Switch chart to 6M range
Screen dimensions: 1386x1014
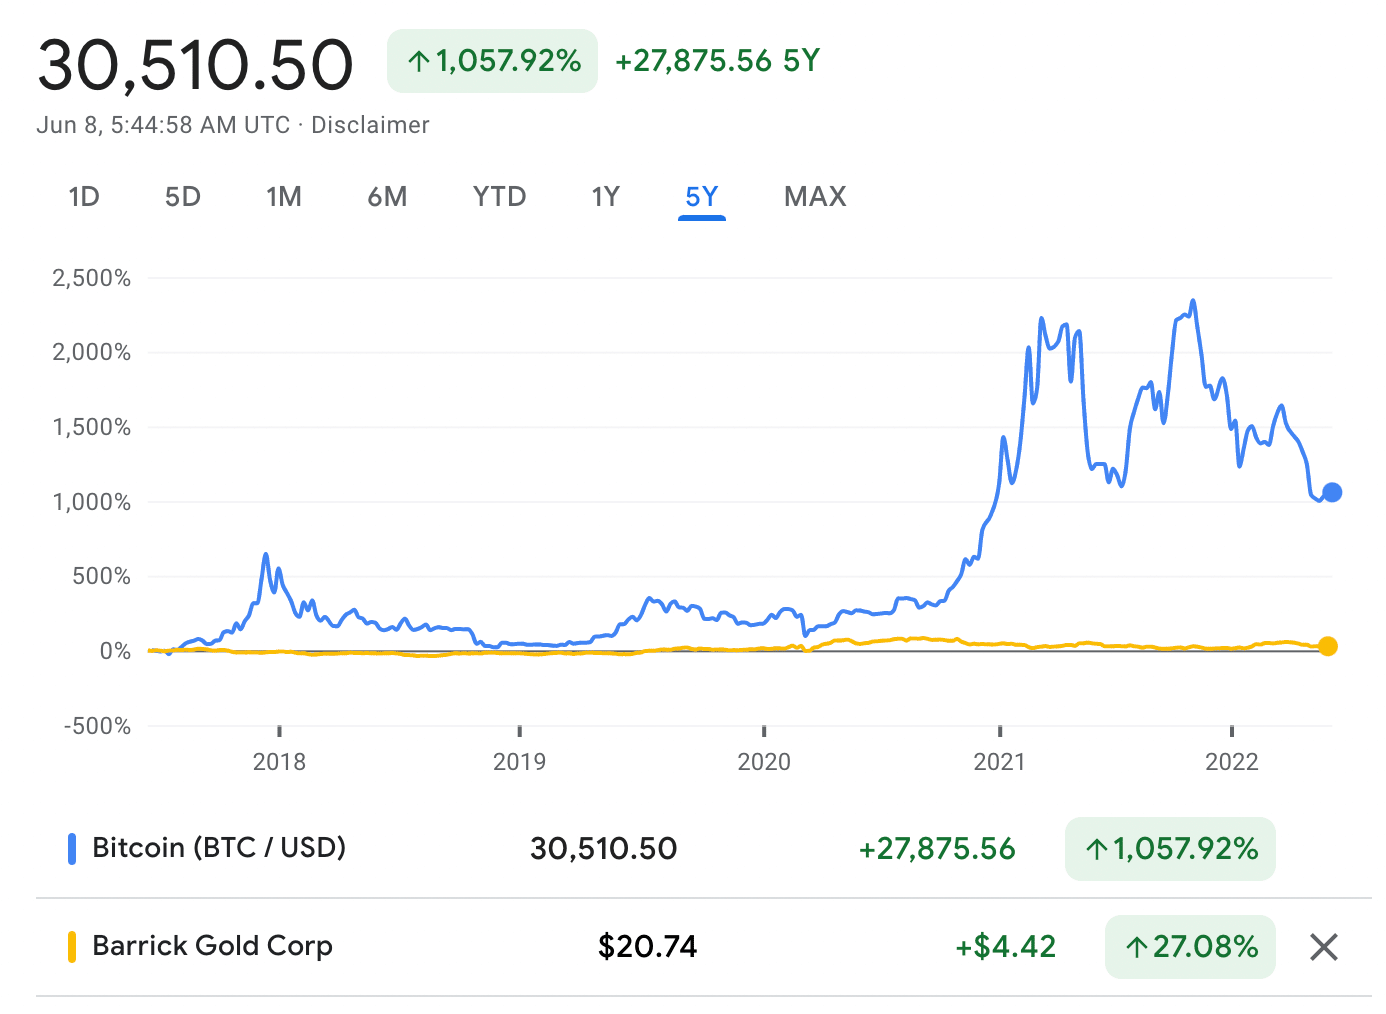tap(387, 196)
